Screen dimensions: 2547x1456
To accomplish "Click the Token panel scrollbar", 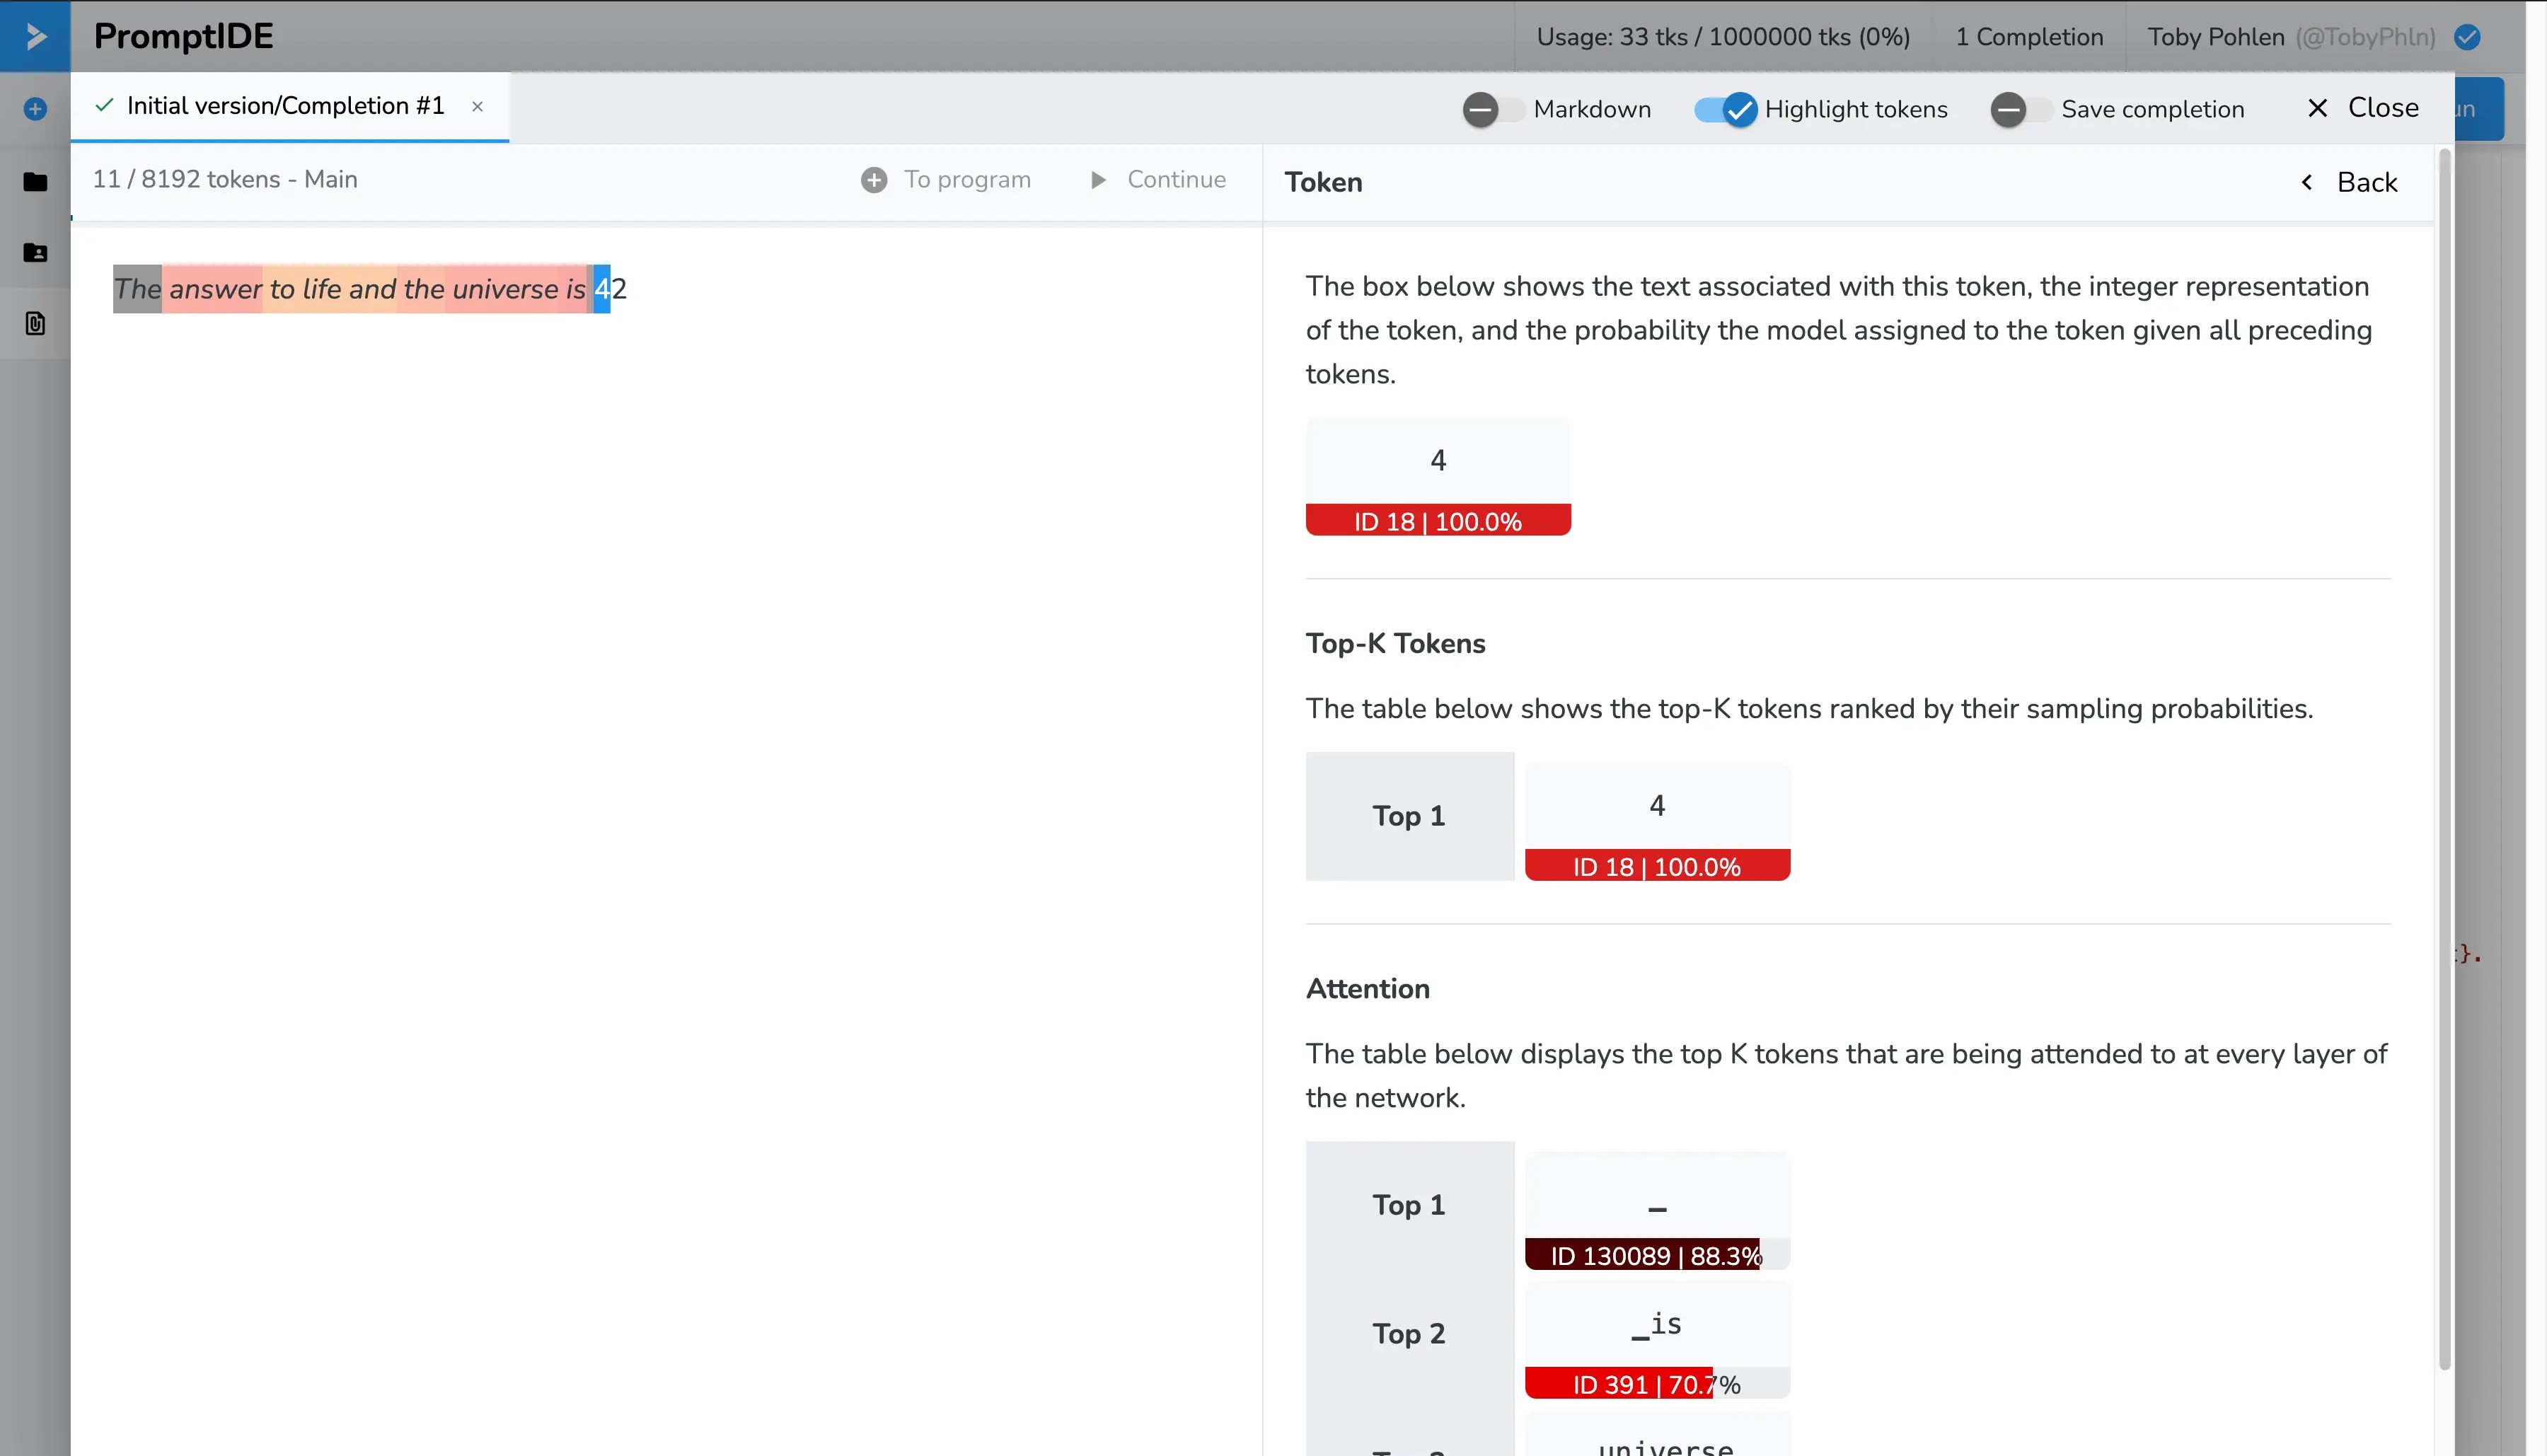I will (x=2444, y=760).
